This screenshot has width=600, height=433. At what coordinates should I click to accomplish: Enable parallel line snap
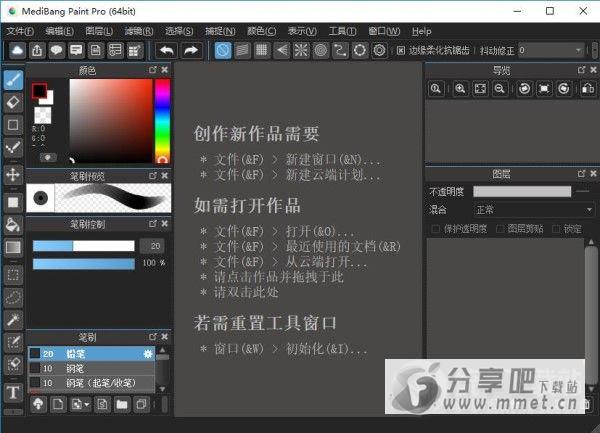coord(243,50)
